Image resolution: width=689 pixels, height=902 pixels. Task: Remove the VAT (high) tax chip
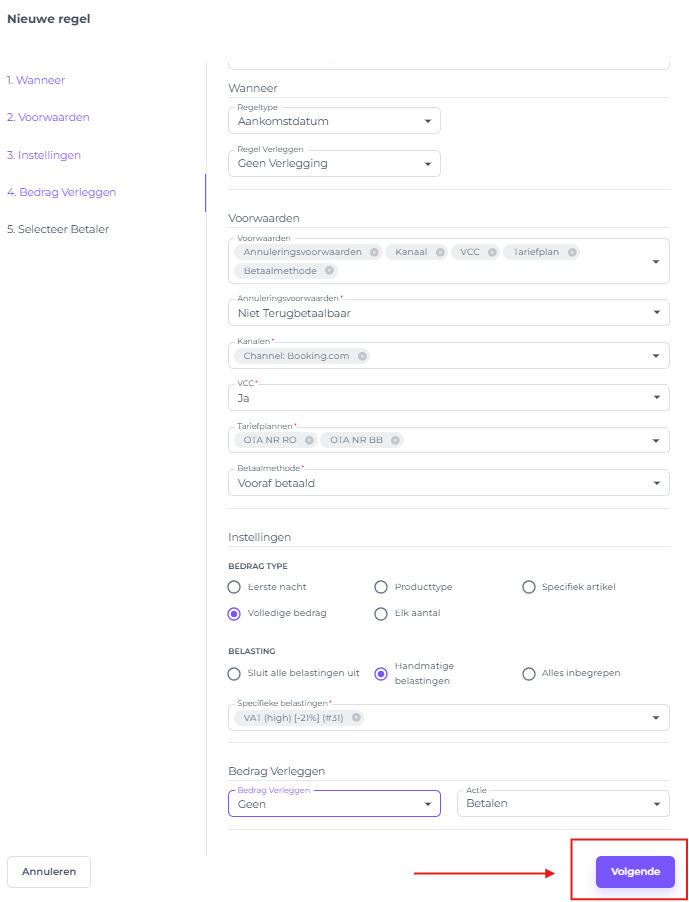tap(356, 717)
